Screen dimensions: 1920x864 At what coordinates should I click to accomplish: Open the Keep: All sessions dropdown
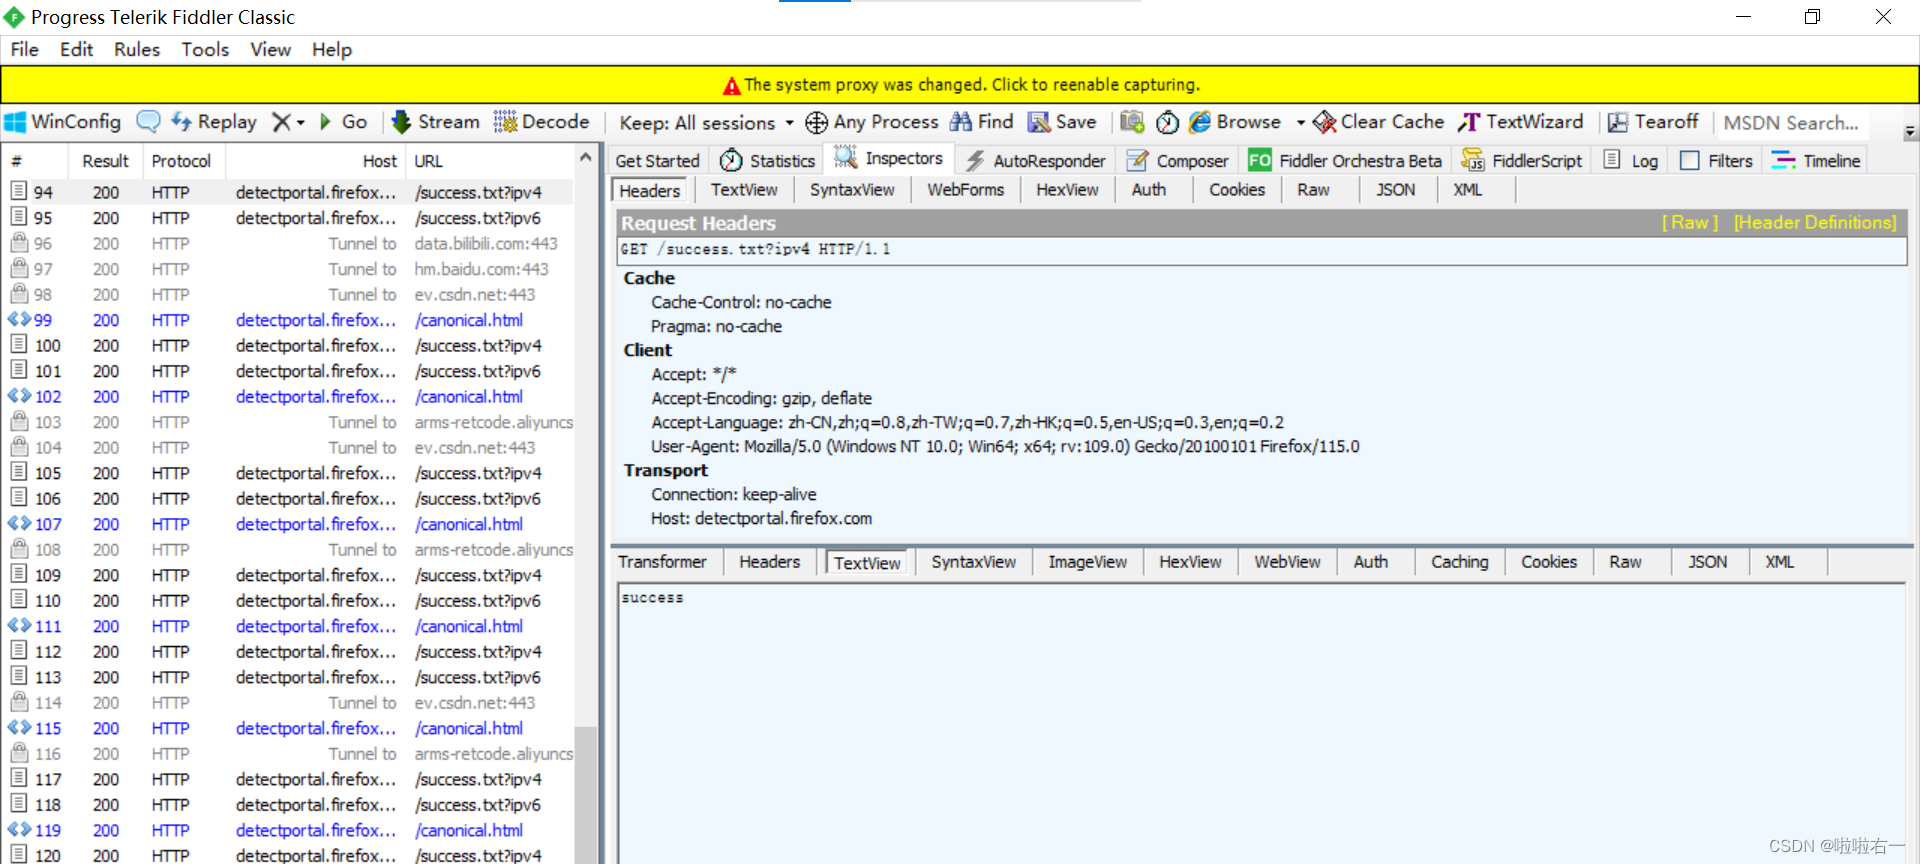point(706,123)
